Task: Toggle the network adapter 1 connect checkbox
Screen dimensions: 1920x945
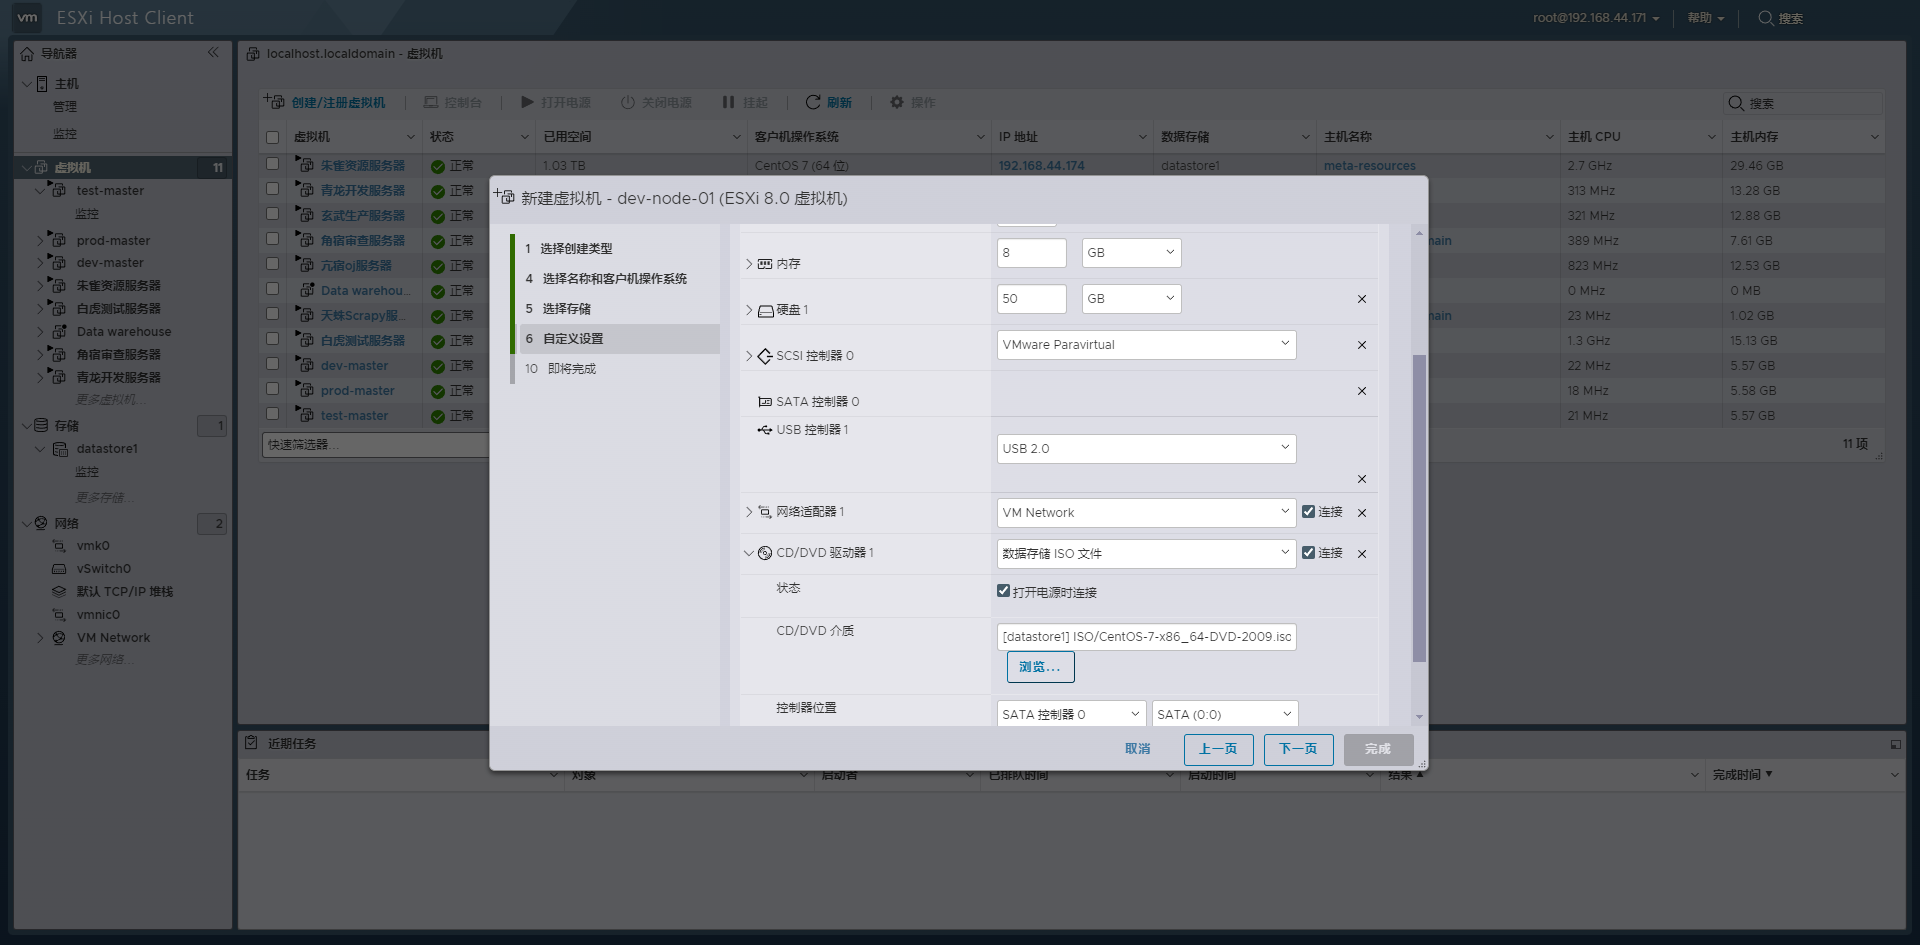Action: [1308, 512]
